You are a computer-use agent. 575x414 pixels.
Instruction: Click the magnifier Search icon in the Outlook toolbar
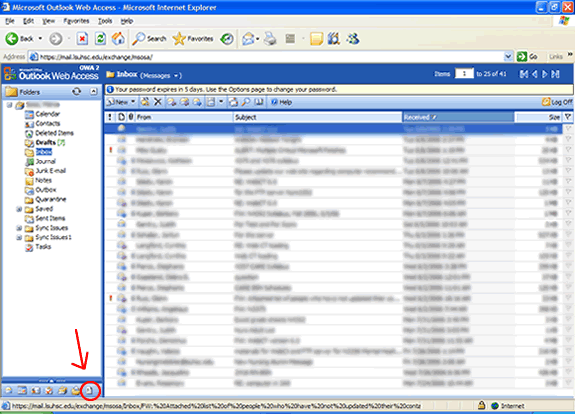(246, 102)
